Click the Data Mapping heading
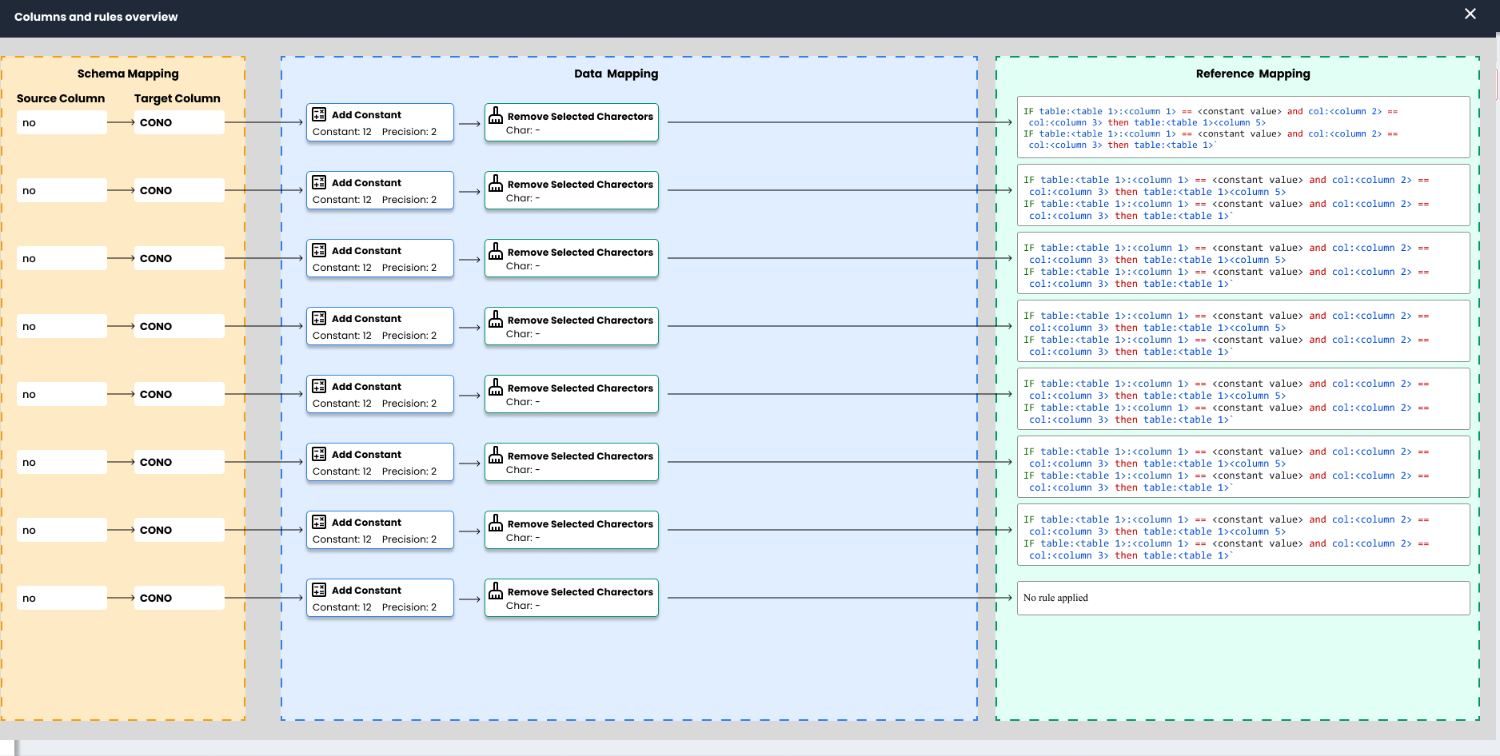This screenshot has height=756, width=1500. click(616, 74)
